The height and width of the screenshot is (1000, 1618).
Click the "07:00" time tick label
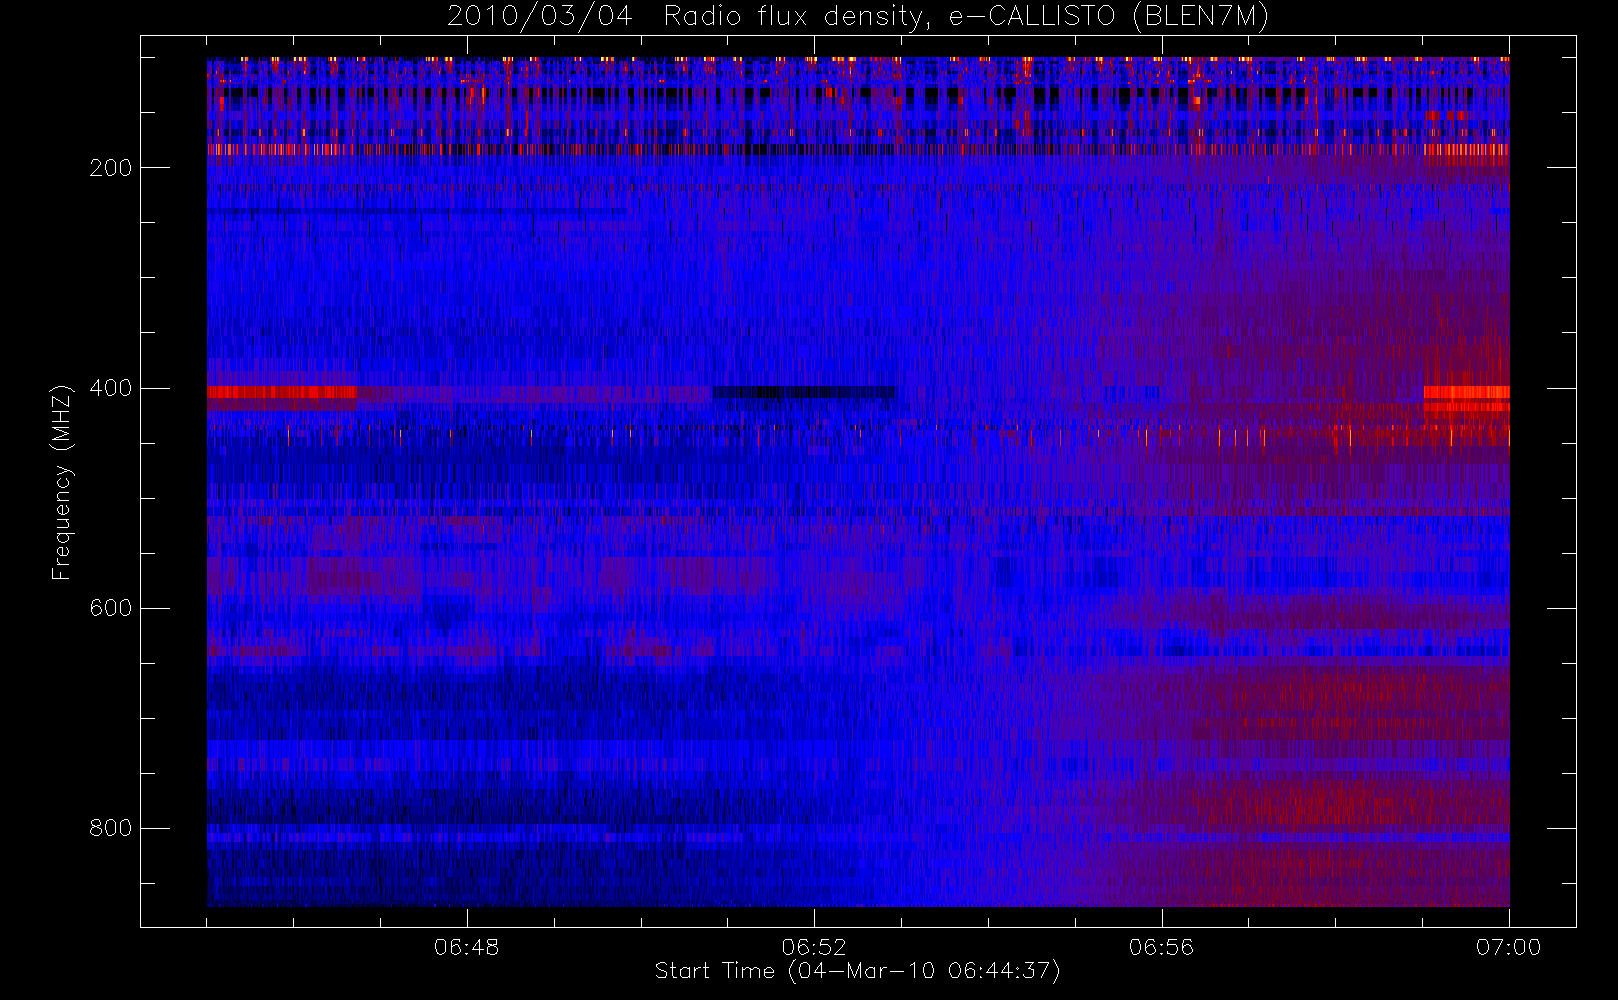(1508, 947)
